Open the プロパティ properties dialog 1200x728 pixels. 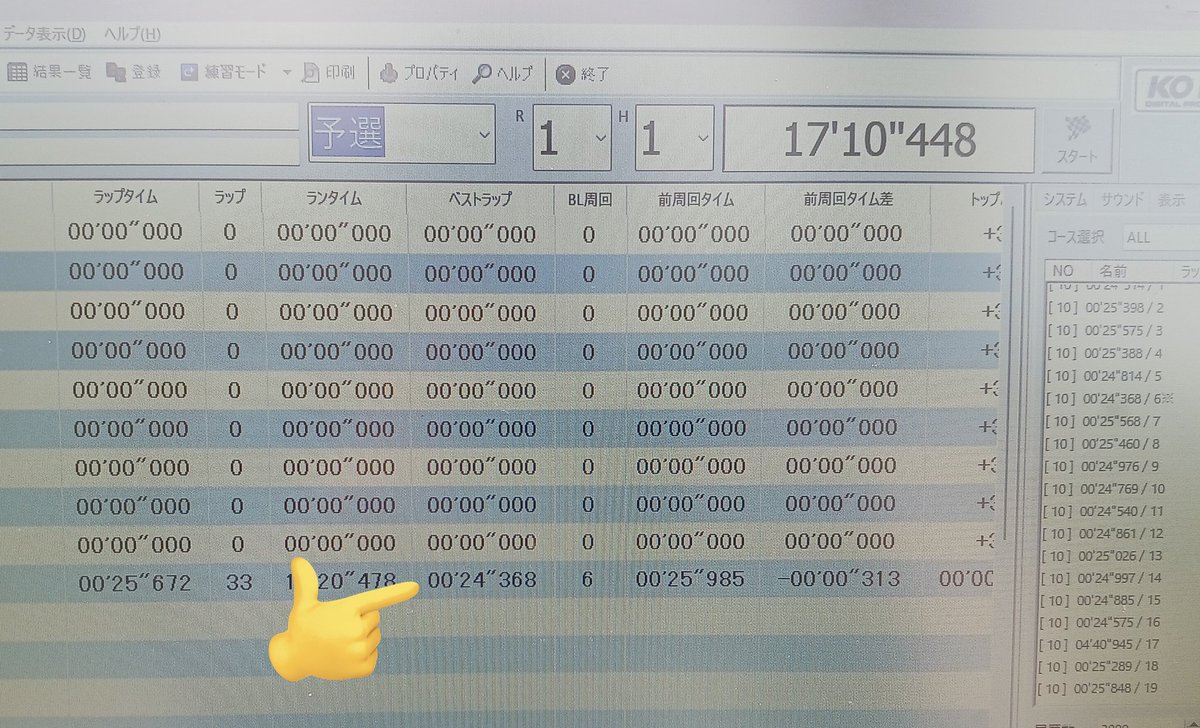pos(420,73)
